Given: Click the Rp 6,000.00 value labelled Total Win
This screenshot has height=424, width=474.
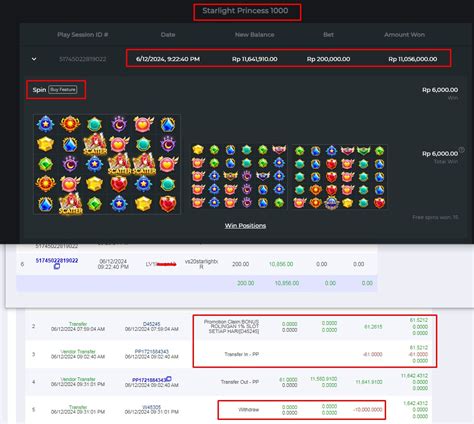Looking at the screenshot, I should [440, 154].
